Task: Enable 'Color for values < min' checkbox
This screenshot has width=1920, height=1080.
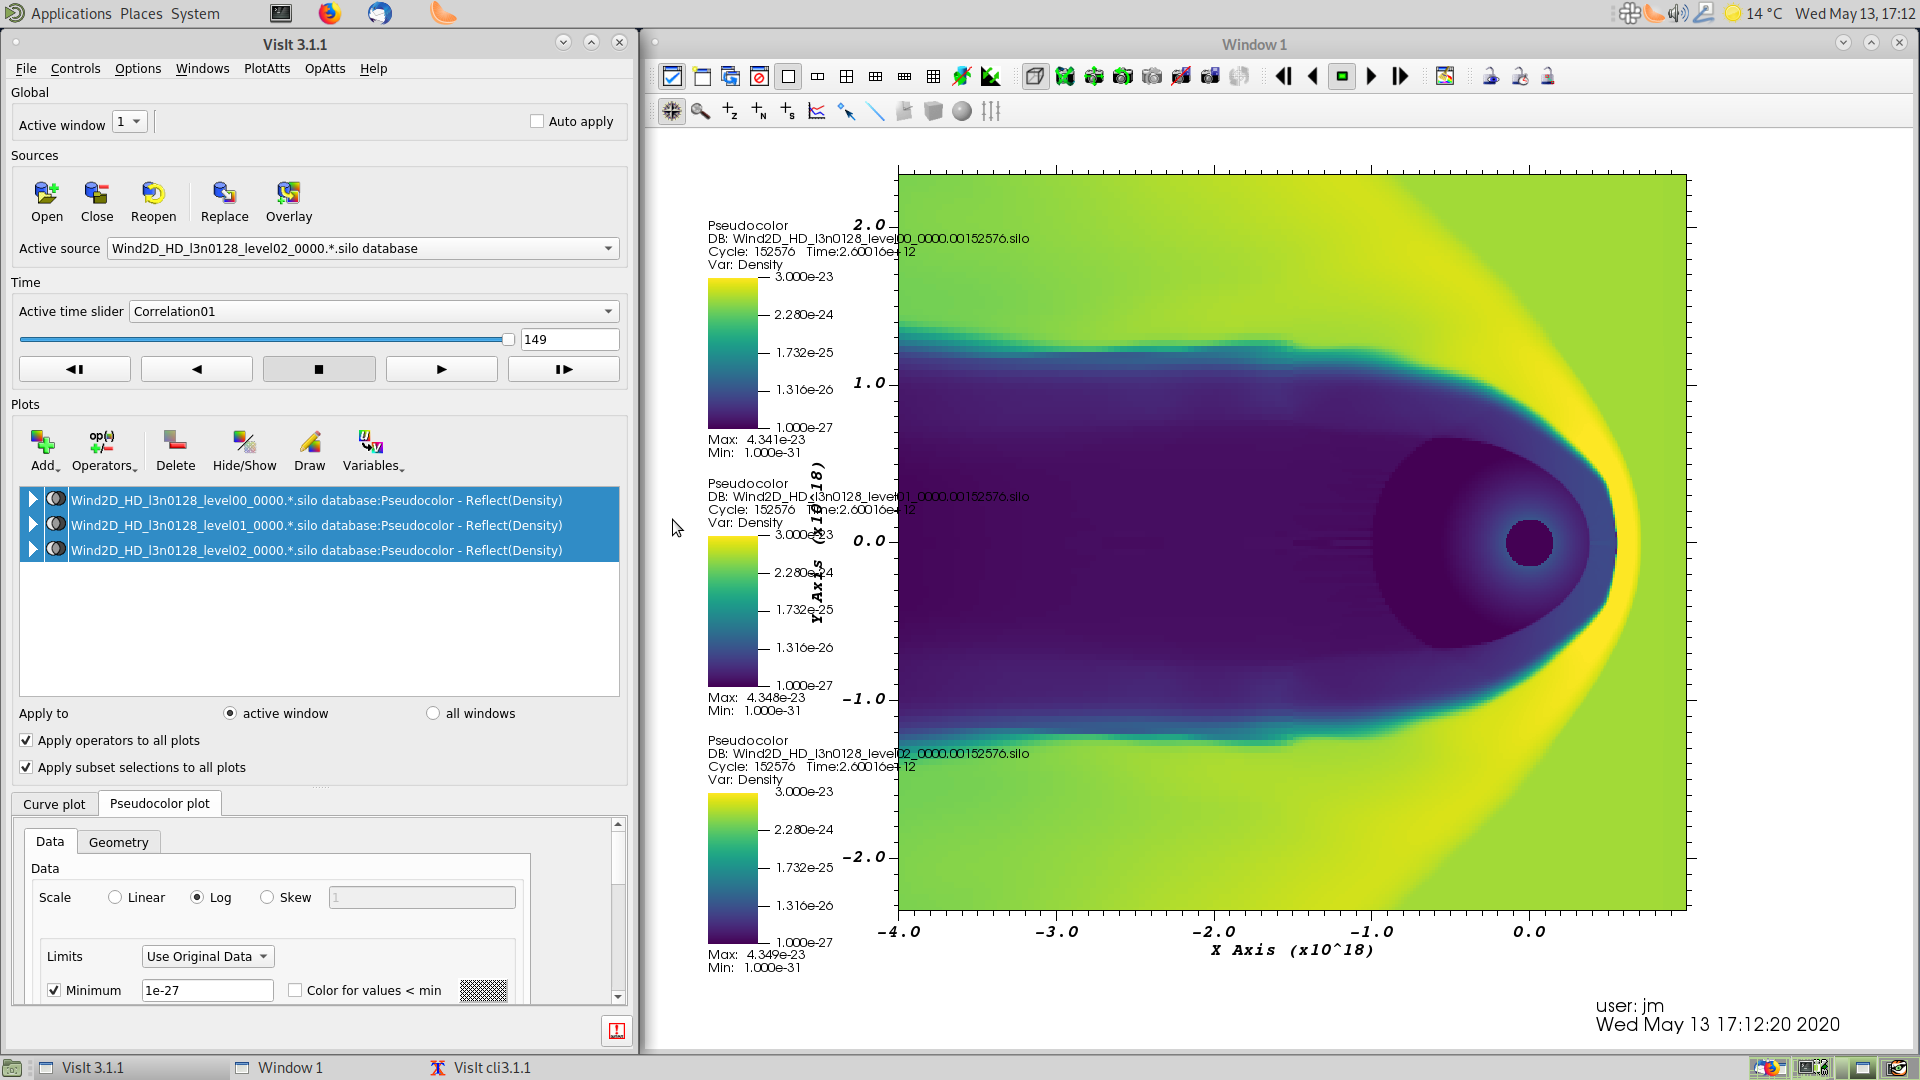Action: pyautogui.click(x=295, y=990)
